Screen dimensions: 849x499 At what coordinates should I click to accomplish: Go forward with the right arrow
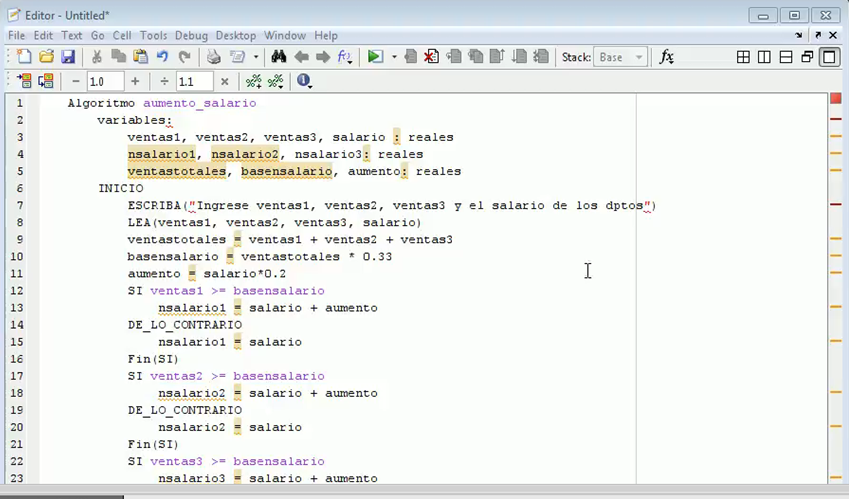click(323, 57)
